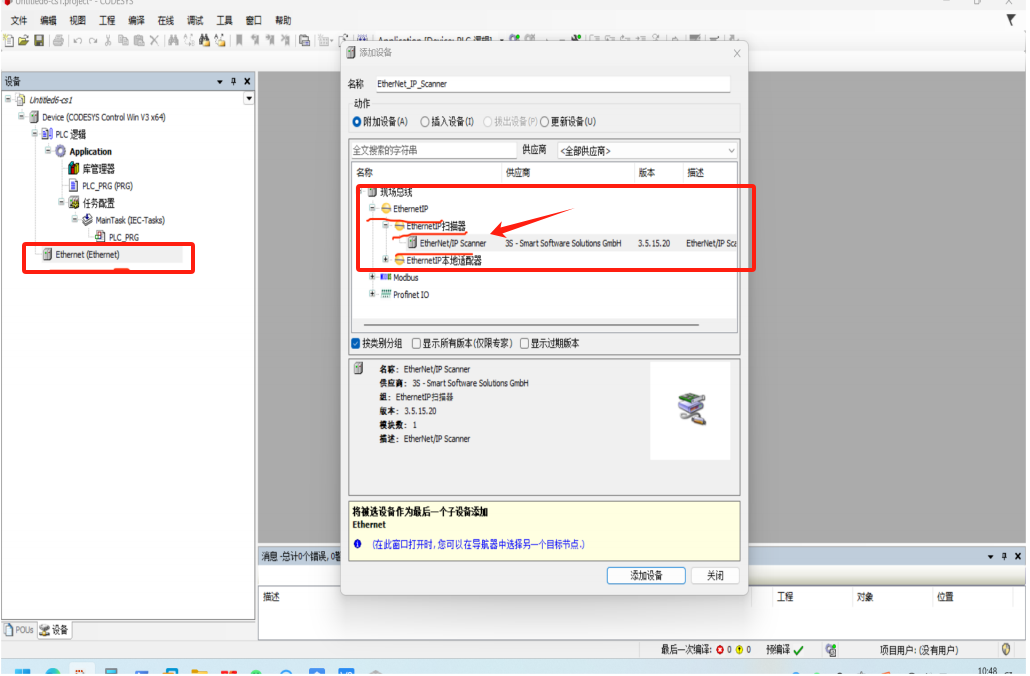Expand the Modbus tree node
Viewport: 1030px width, 676px height.
373,277
